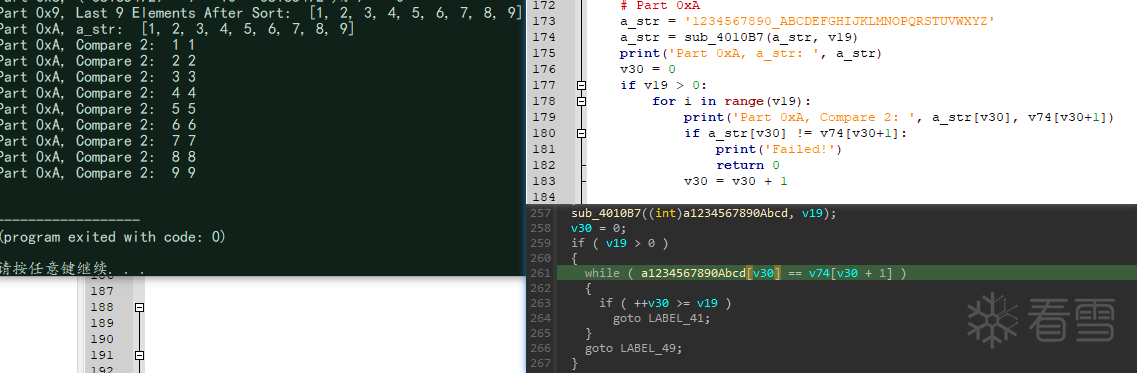Click 'v30 = 0' line in Python editor
Screen dimensions: 1137x373
coord(648,70)
